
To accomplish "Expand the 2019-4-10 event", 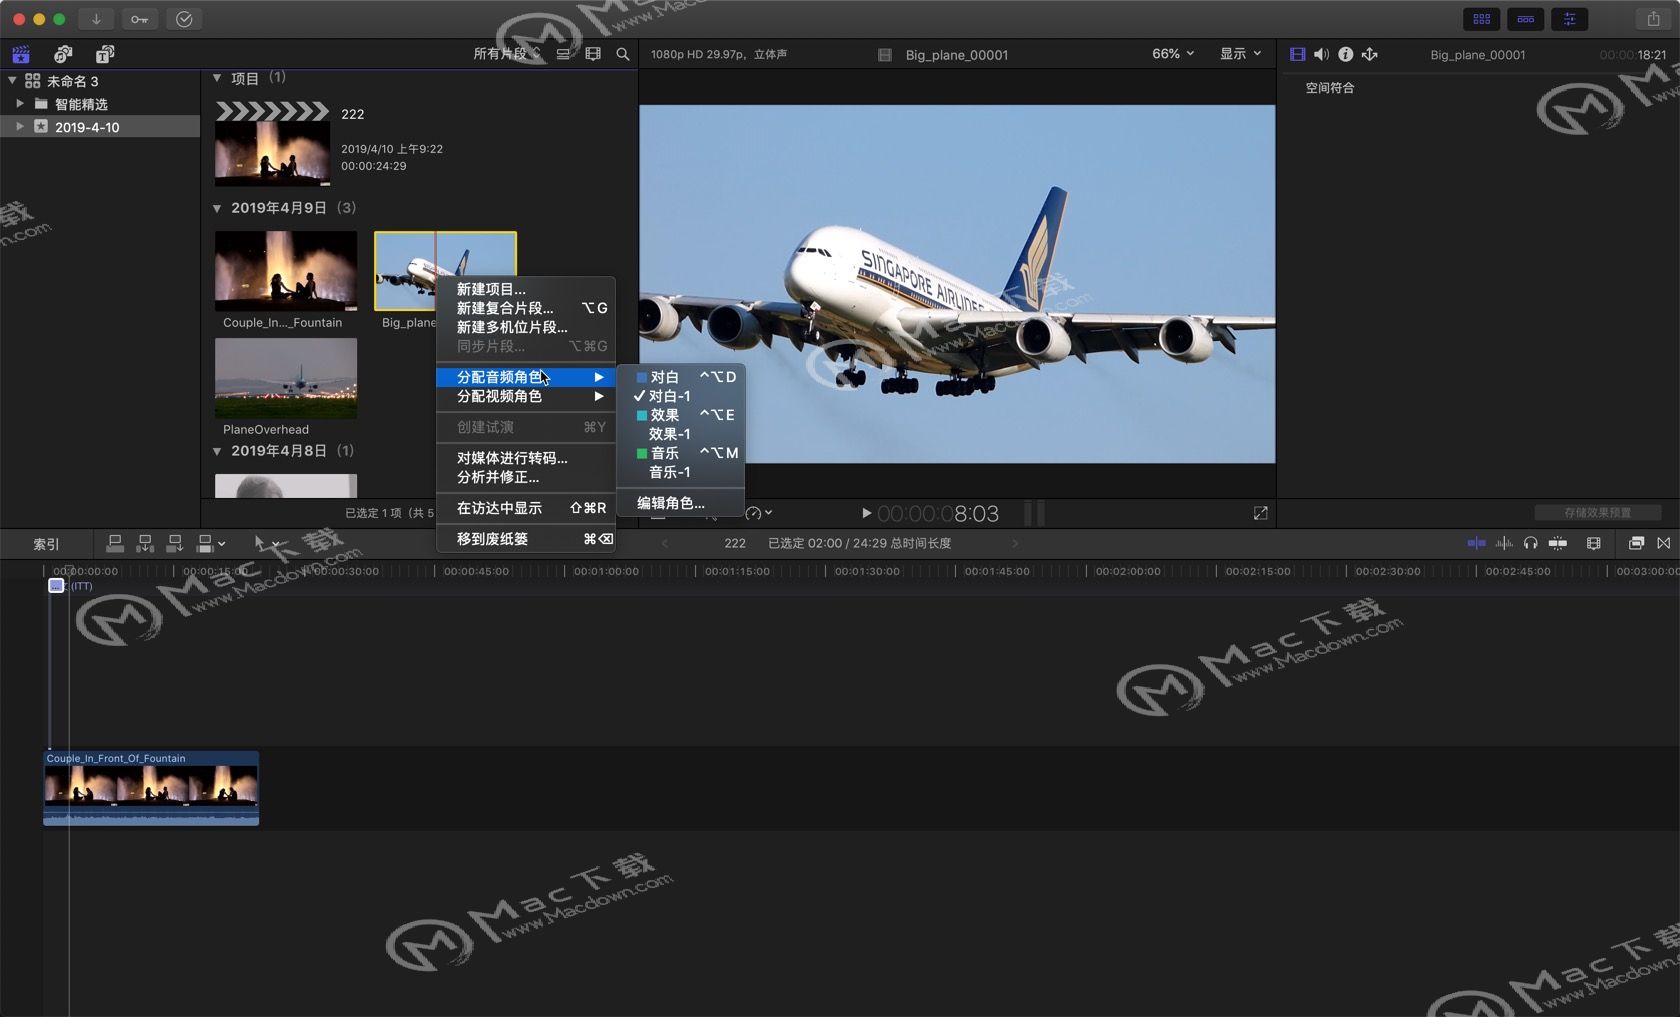I will pyautogui.click(x=20, y=126).
